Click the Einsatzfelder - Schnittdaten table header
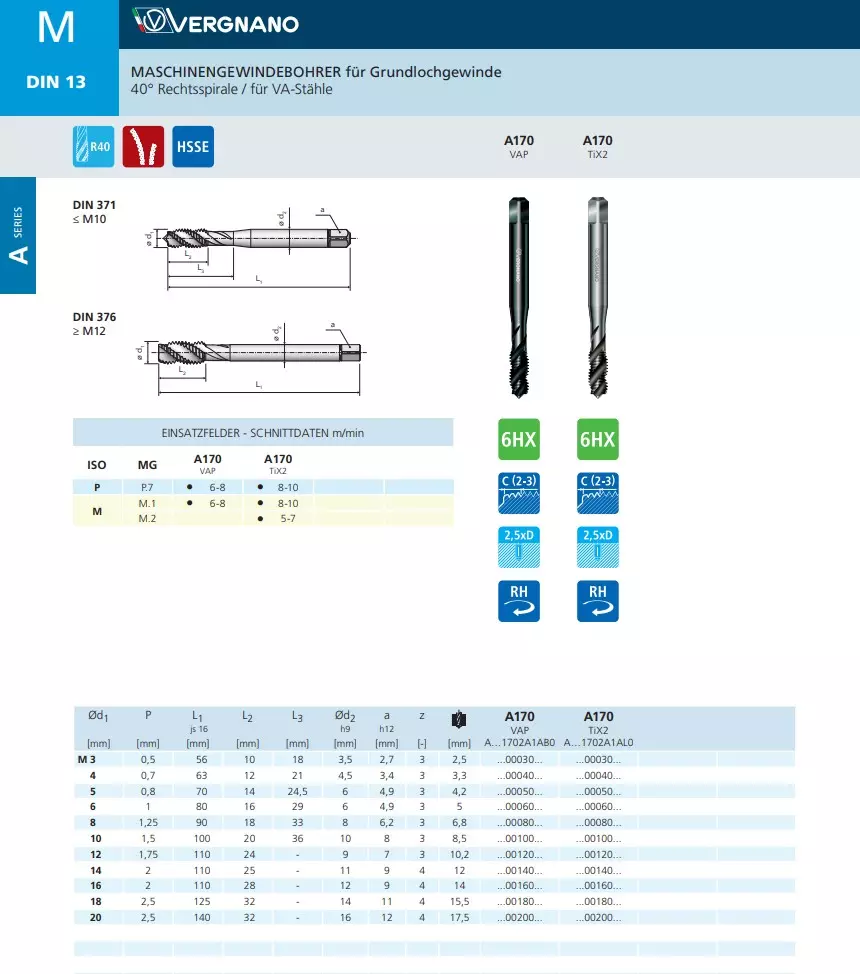Viewport: 860px width, 974px height. click(x=263, y=432)
